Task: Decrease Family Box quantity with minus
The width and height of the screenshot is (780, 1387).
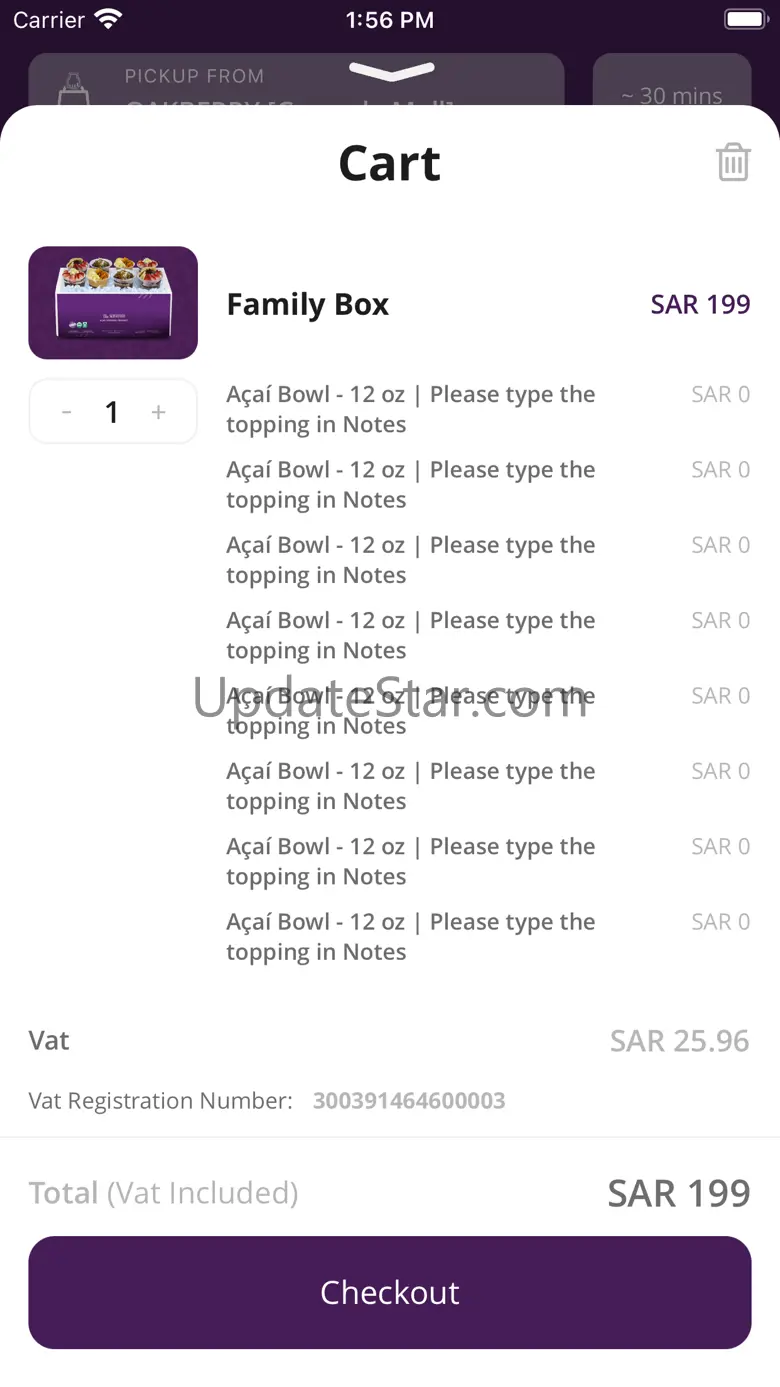Action: (x=67, y=412)
